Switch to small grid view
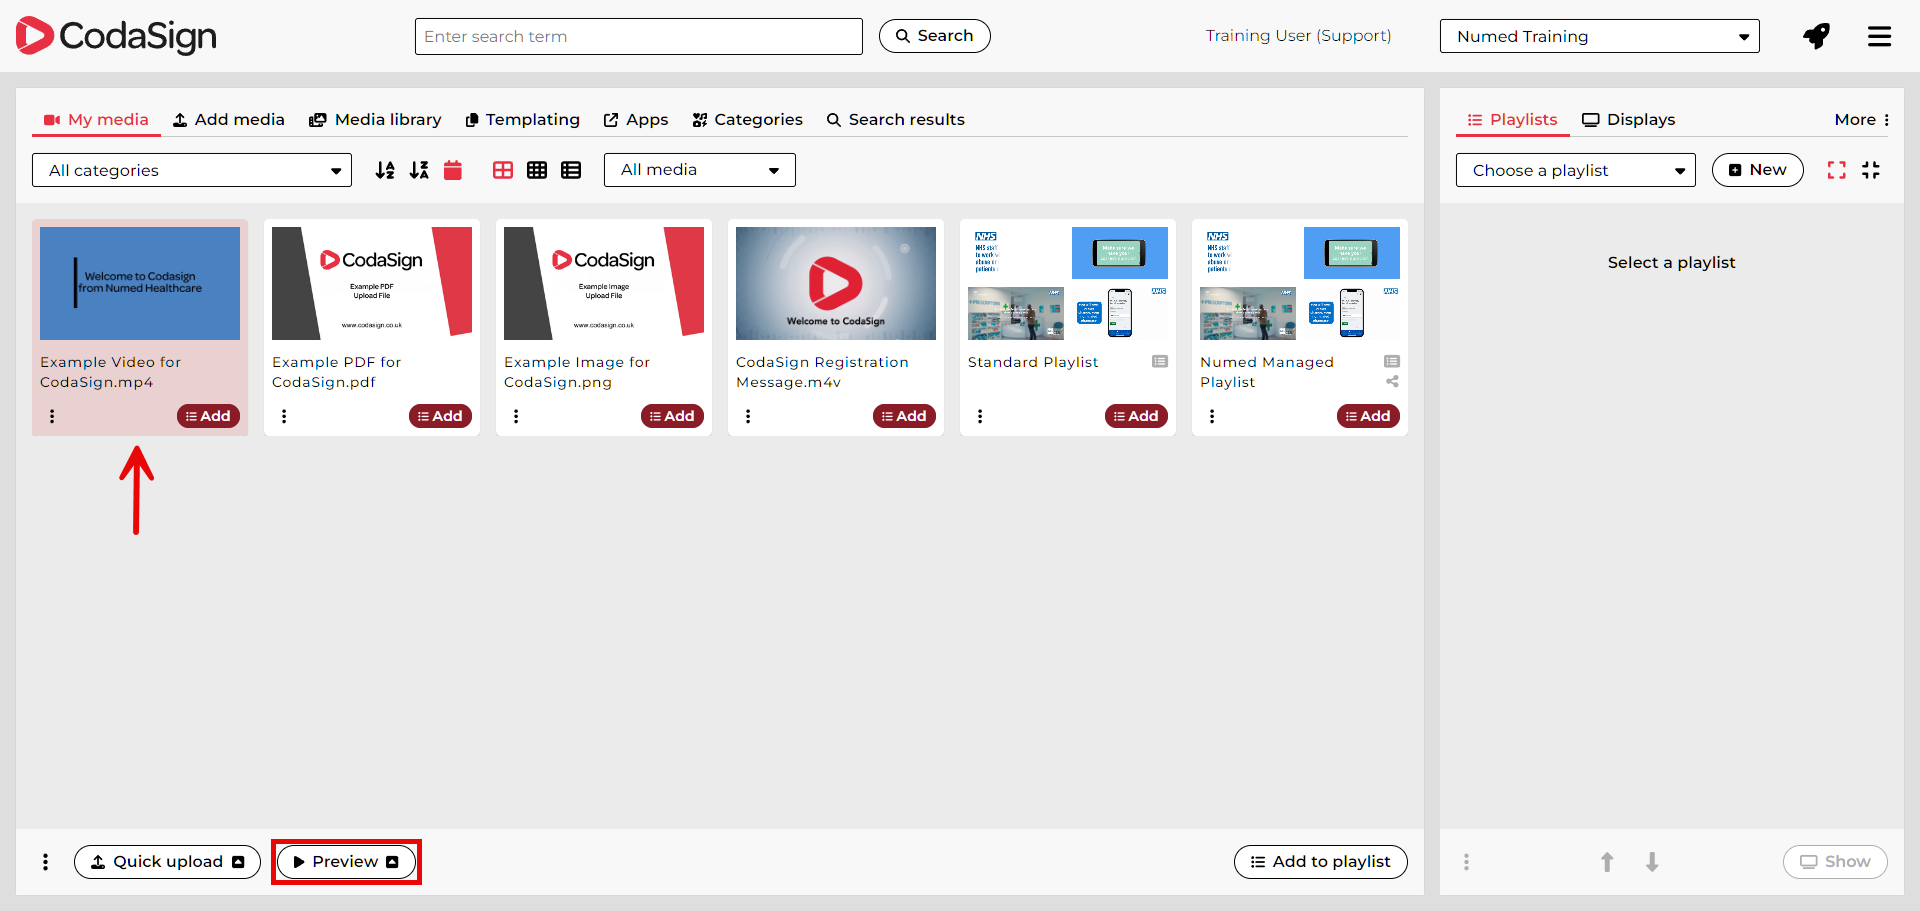The height and width of the screenshot is (911, 1920). pyautogui.click(x=537, y=170)
